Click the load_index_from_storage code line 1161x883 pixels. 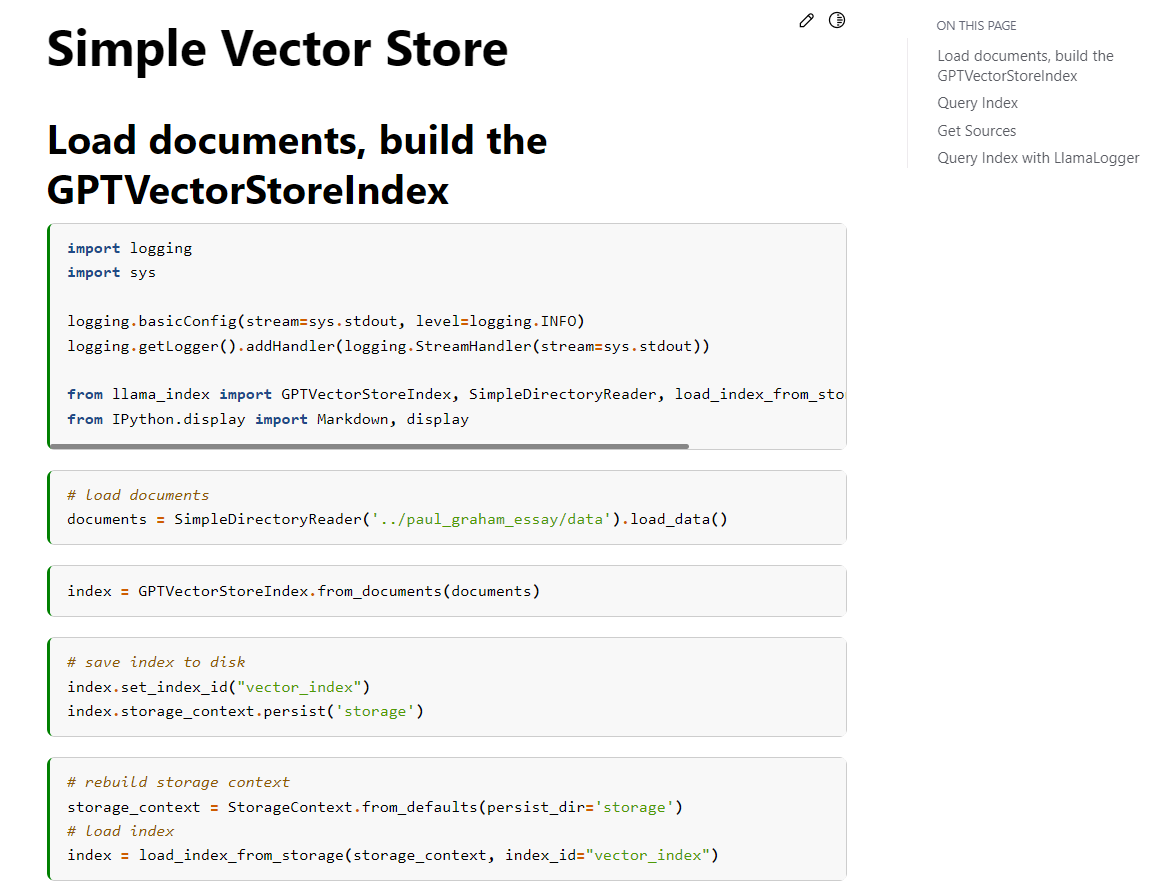click(393, 855)
